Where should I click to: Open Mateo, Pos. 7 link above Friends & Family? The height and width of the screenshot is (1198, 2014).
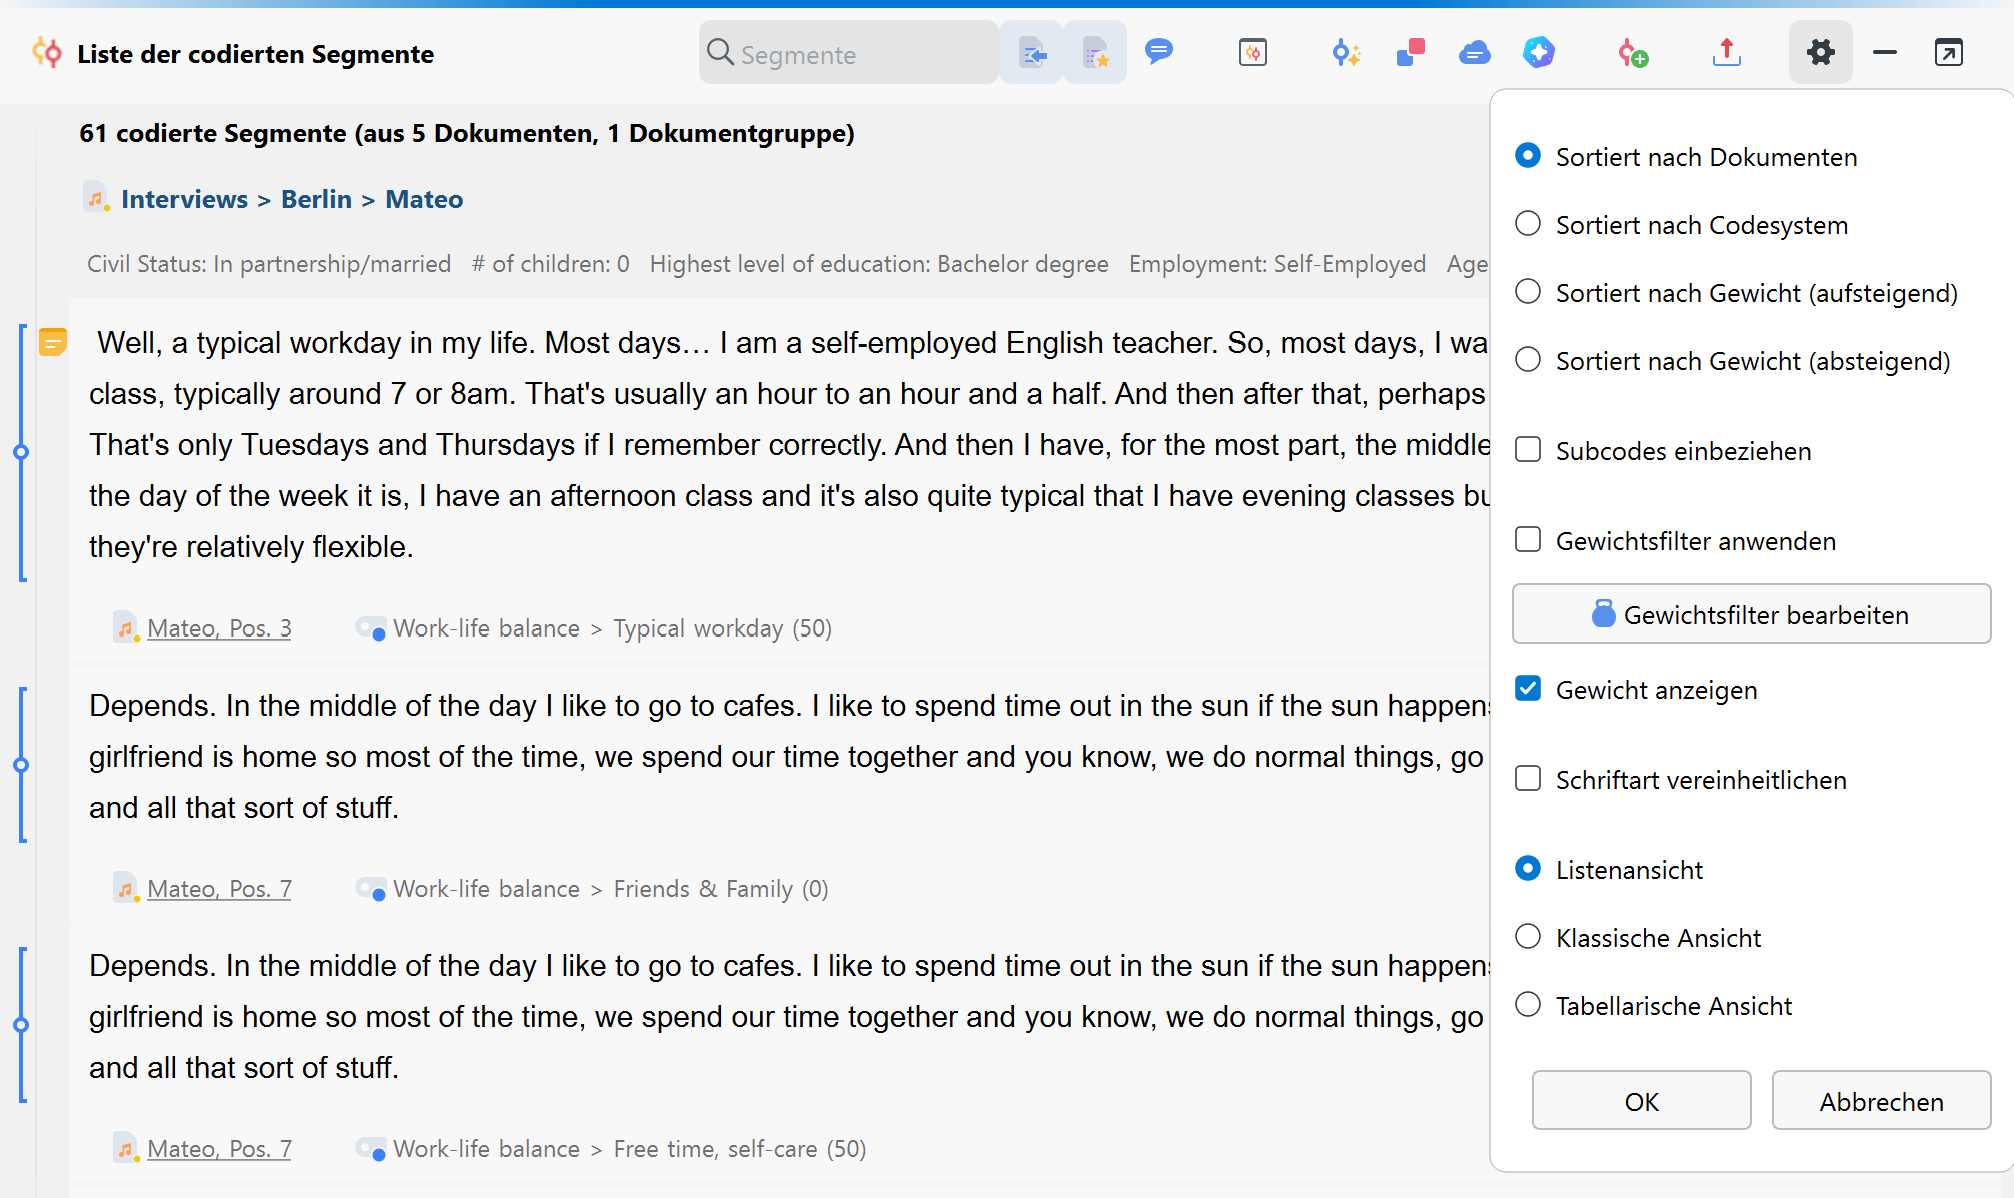click(x=219, y=889)
